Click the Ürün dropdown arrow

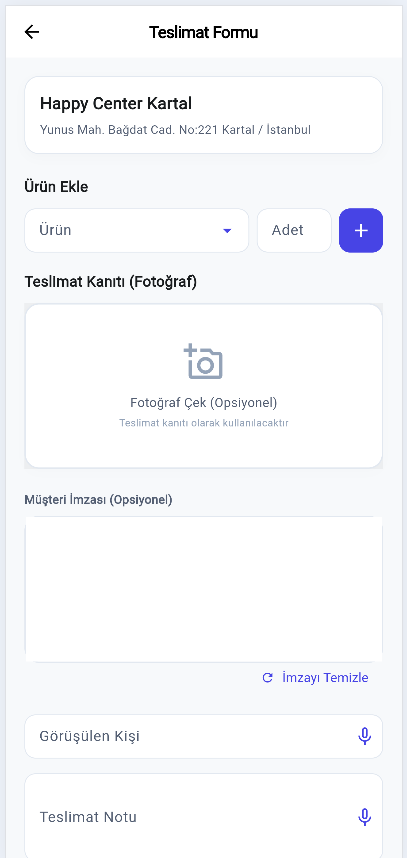tap(227, 231)
